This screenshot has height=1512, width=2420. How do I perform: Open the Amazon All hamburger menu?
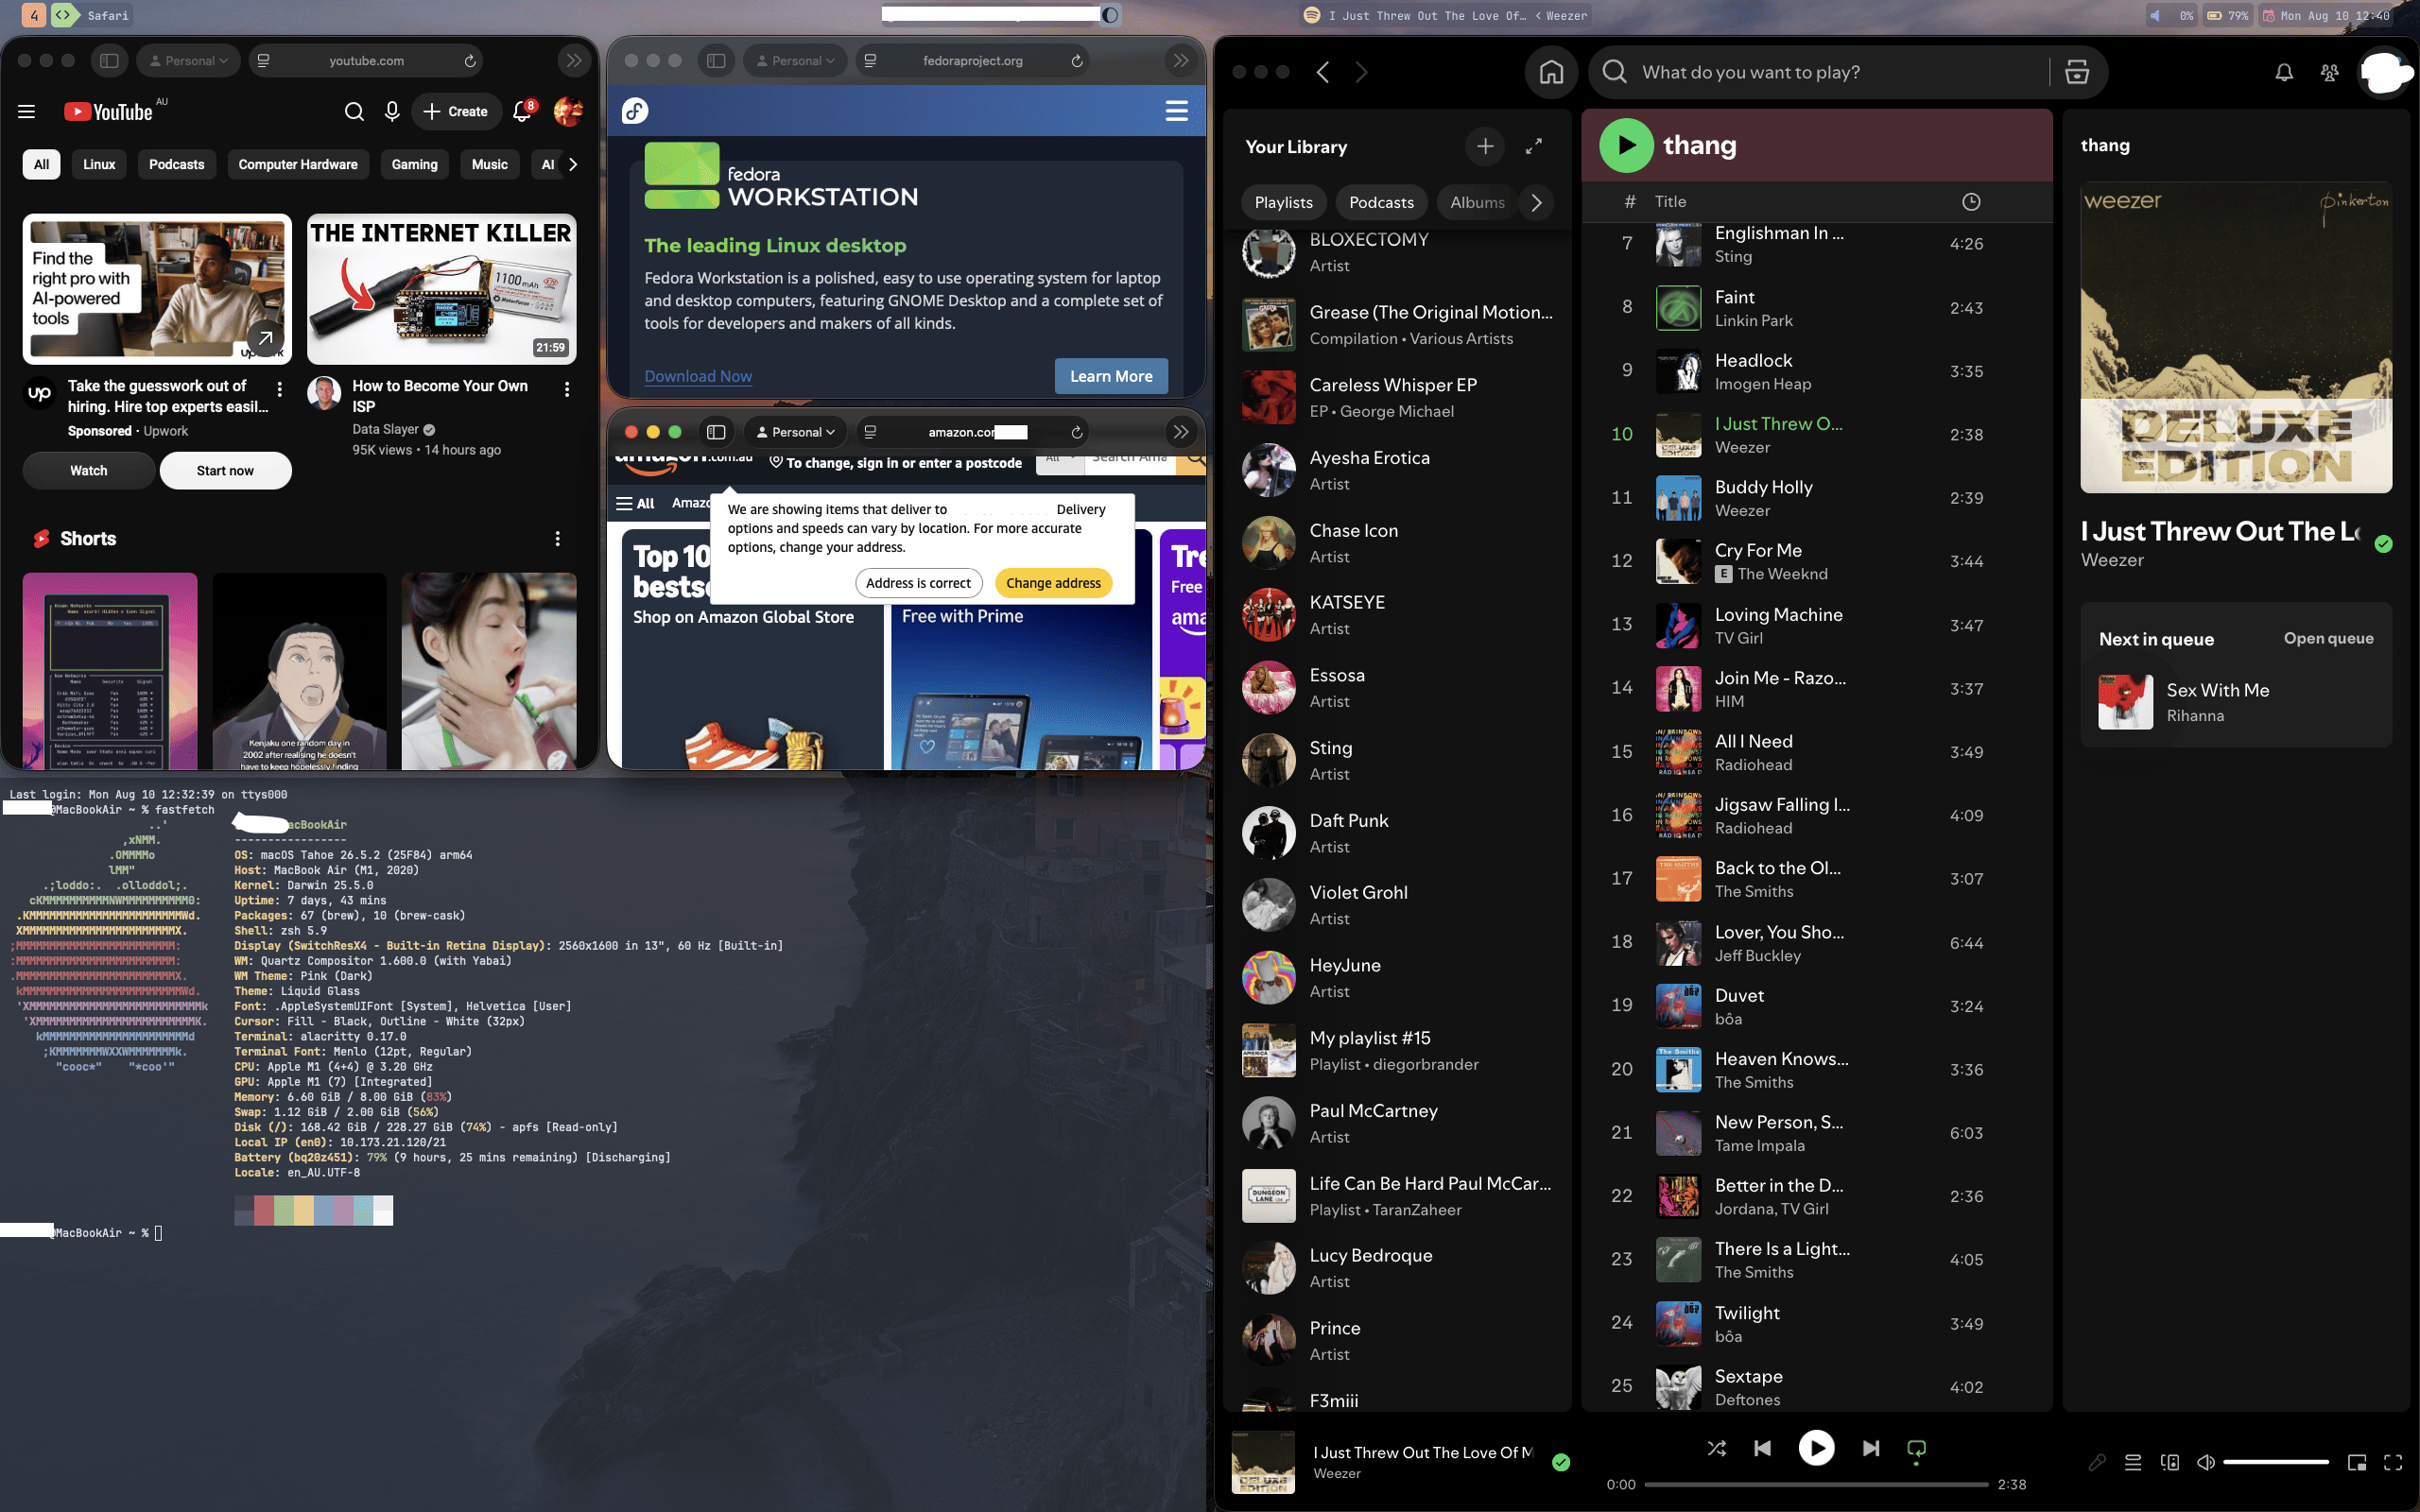[635, 503]
